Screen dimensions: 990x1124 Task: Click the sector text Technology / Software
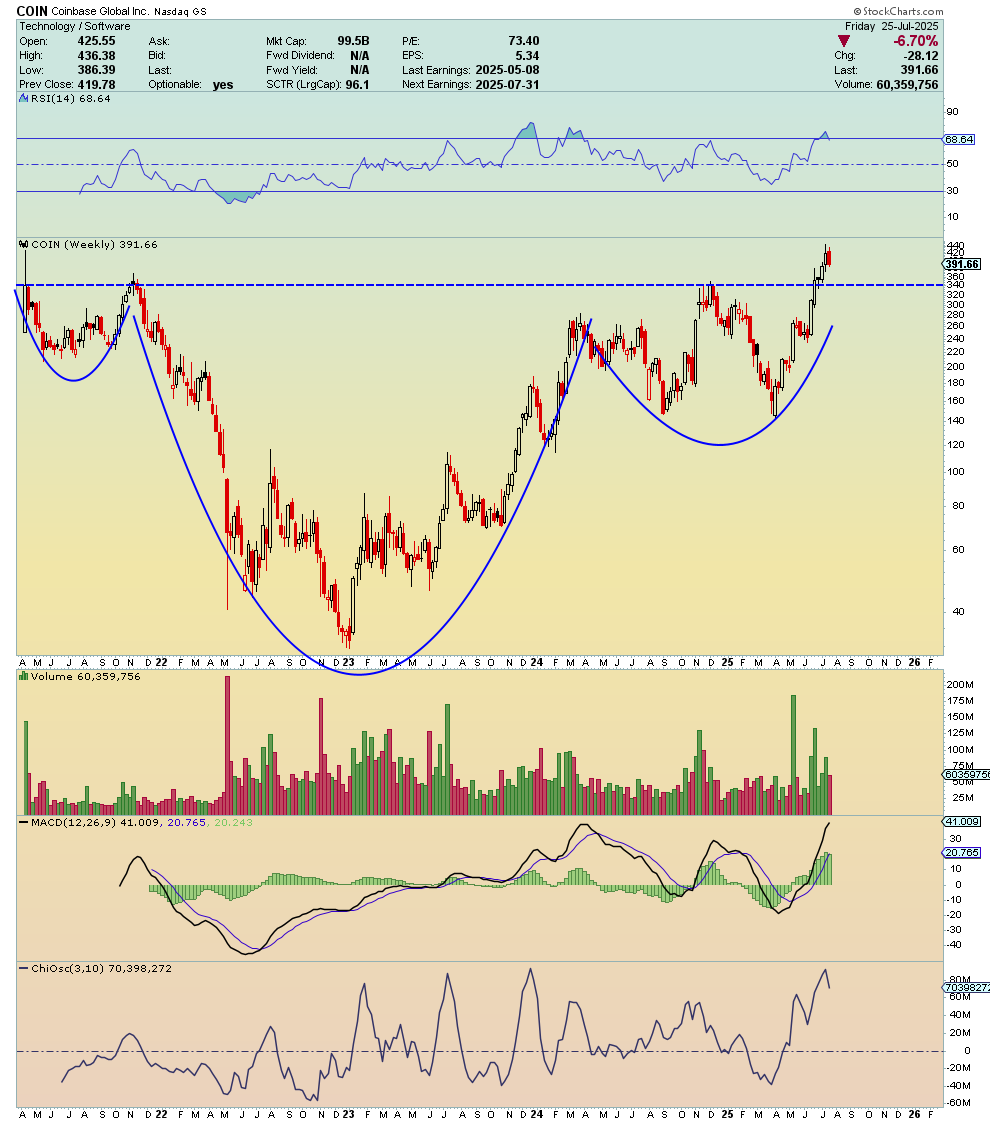tap(75, 27)
